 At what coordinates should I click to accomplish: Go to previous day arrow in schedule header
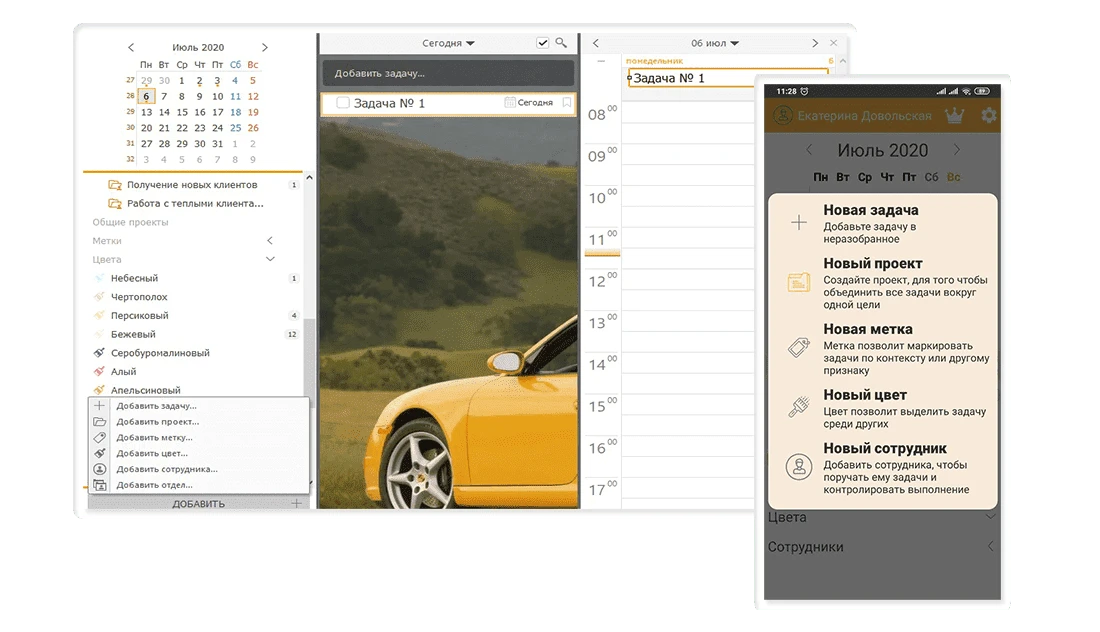click(x=596, y=43)
